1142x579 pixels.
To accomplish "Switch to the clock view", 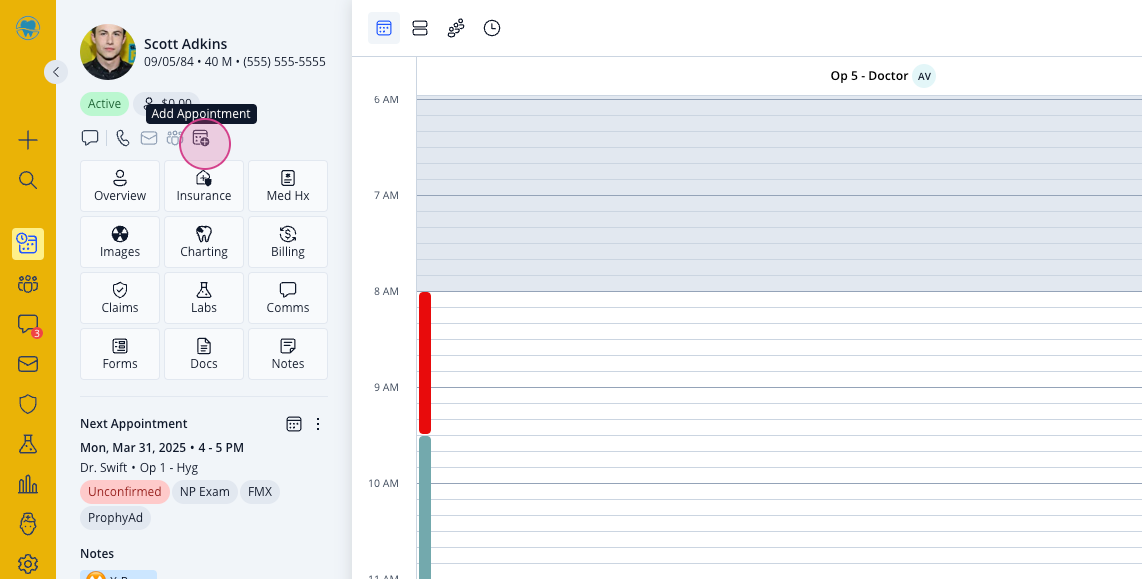I will pos(492,28).
